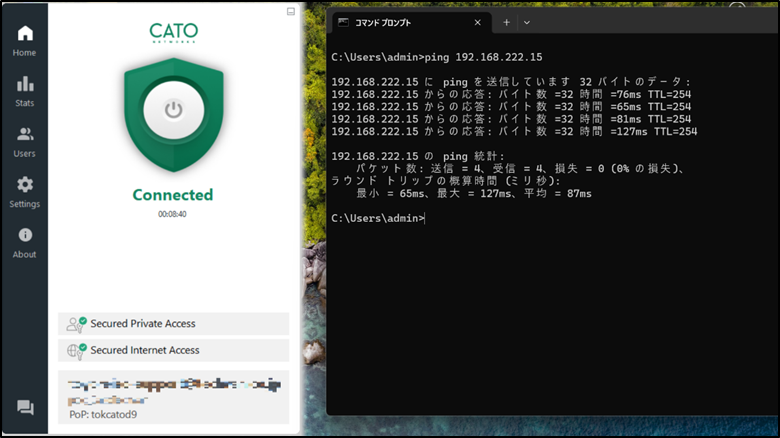Click the PoP: tokcatod9 label
Viewport: 780px width, 438px height.
tap(103, 414)
